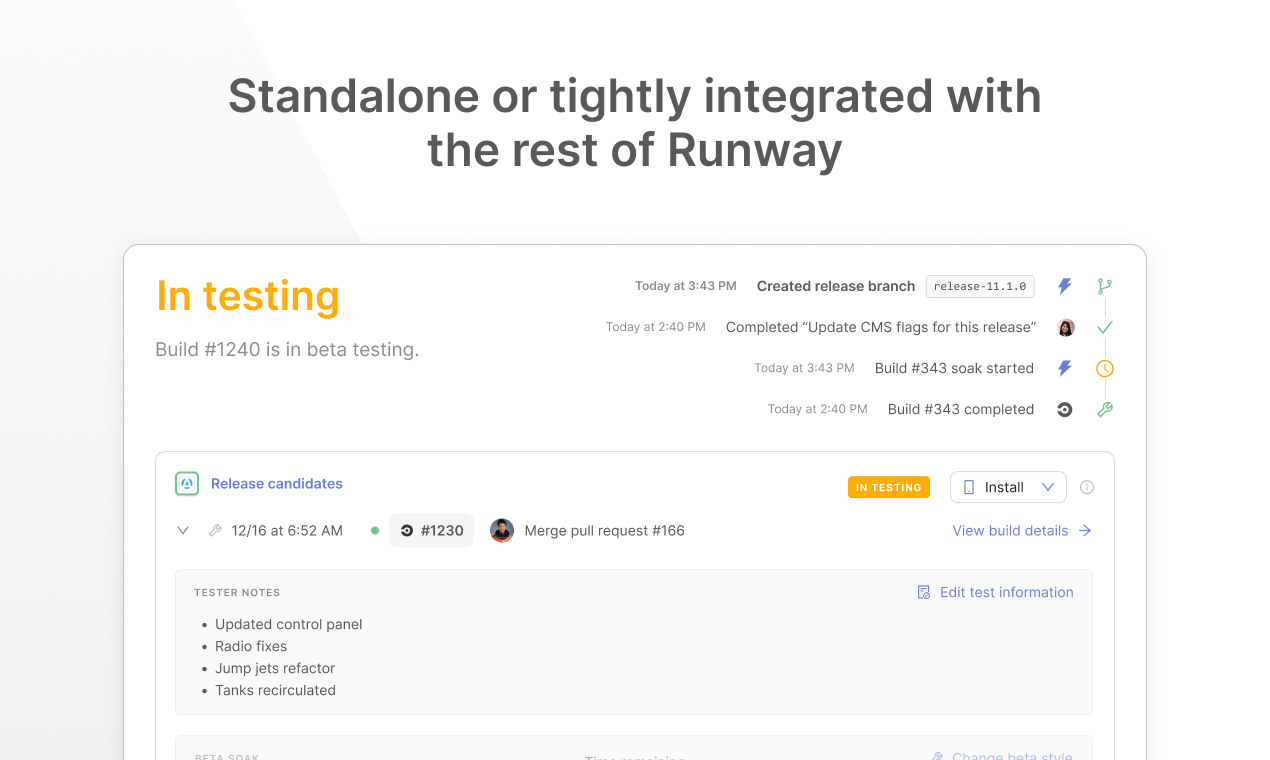Click the Change beta style link
The width and height of the screenshot is (1270, 760).
click(1012, 756)
